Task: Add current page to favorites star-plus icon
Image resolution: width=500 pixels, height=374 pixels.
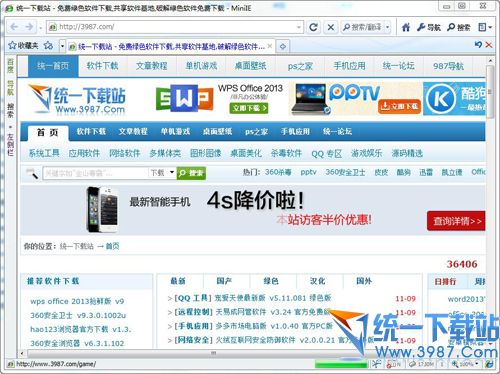Action: point(49,46)
